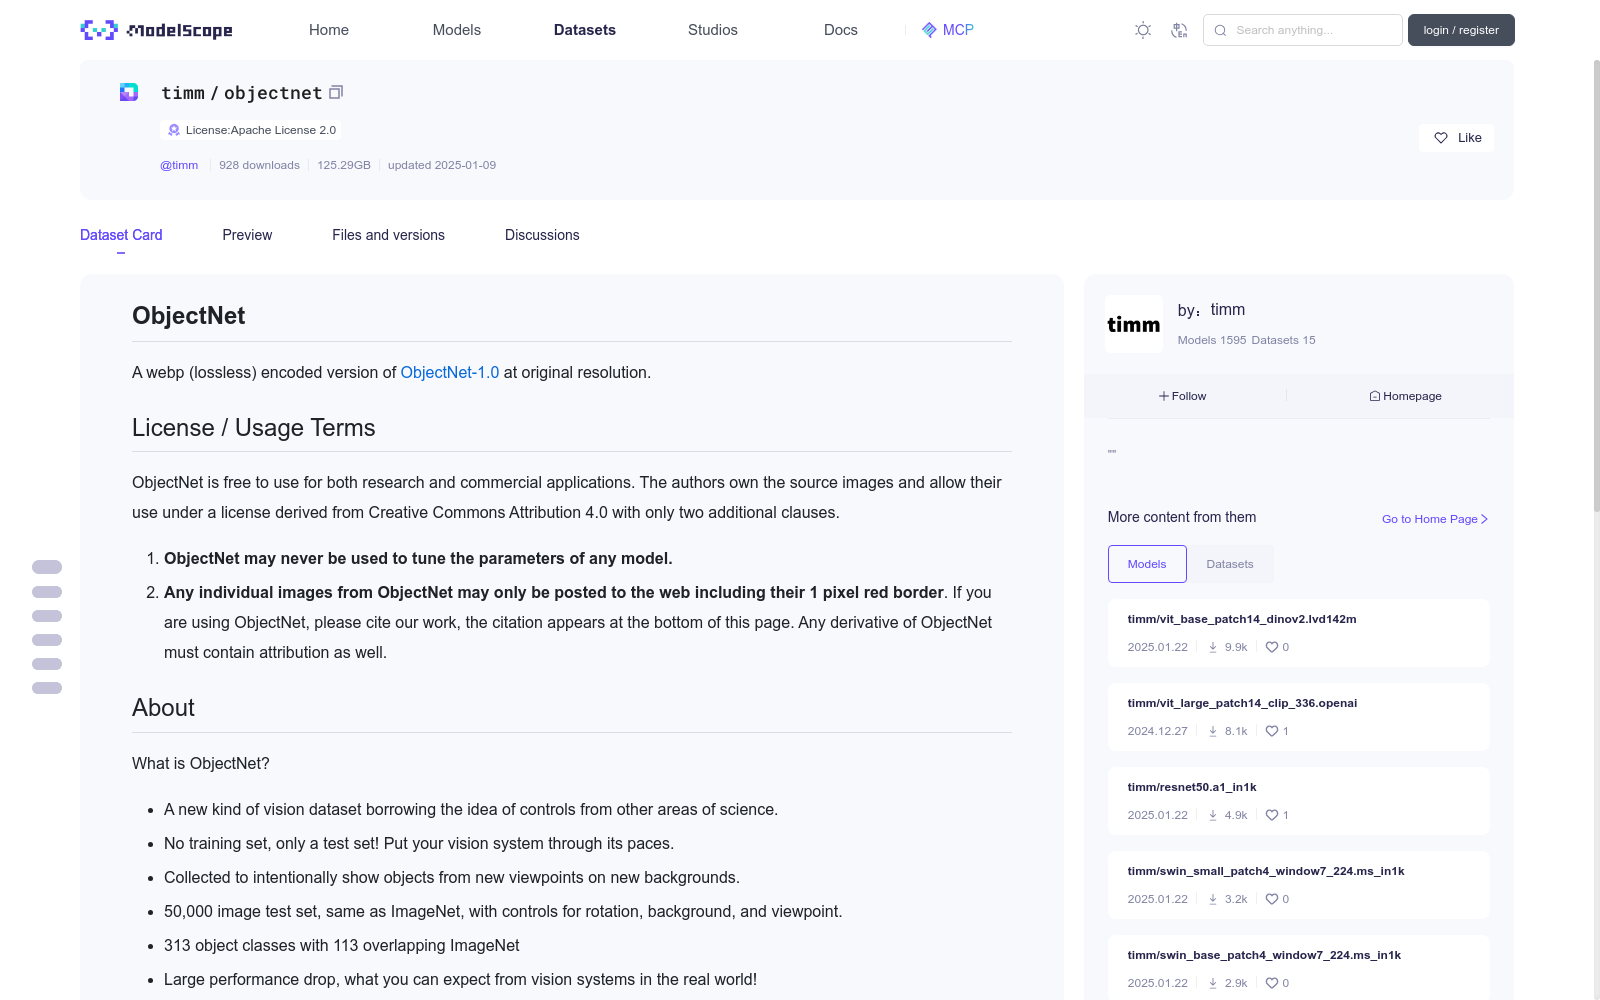
Task: Focus the 'Search anything...' field
Action: coord(1303,30)
